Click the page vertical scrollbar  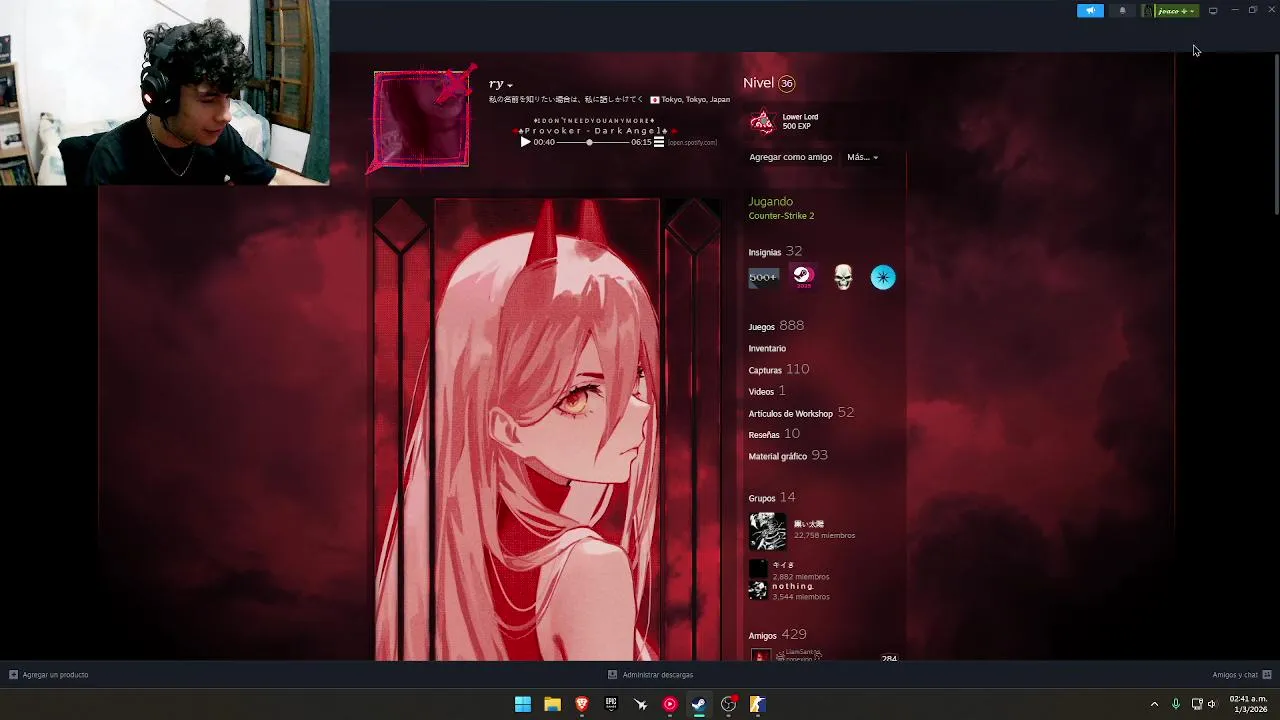(1275, 134)
